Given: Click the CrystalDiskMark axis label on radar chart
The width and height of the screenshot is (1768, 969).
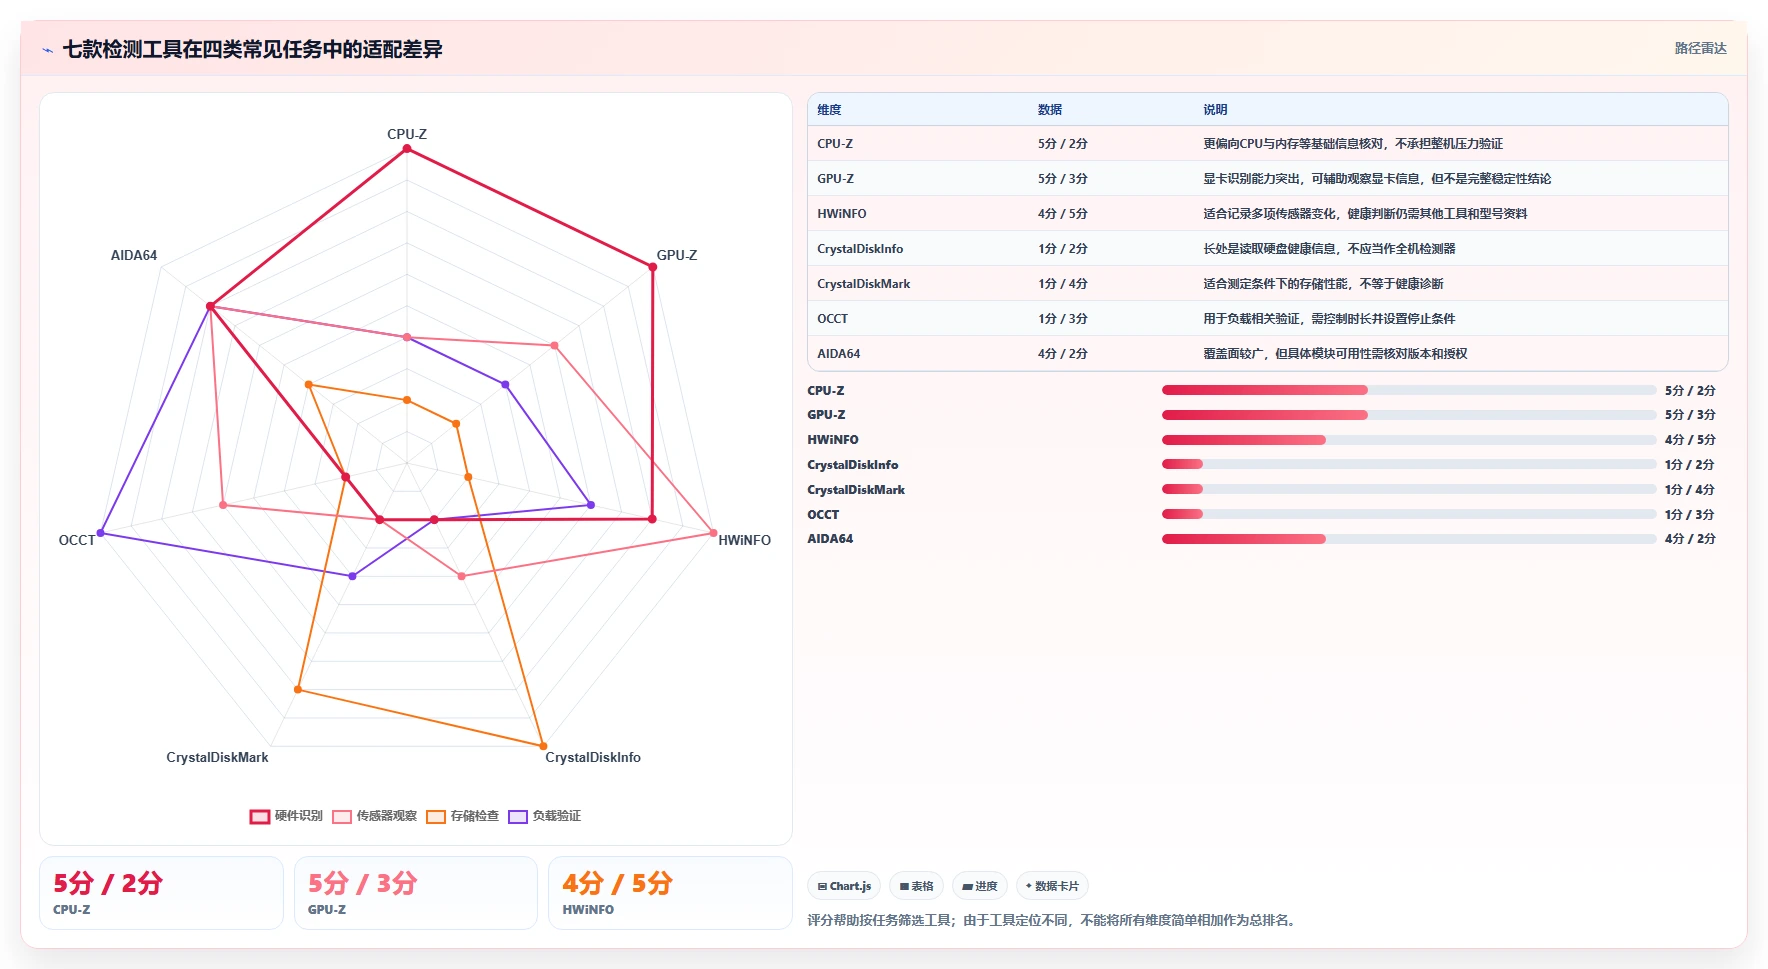Looking at the screenshot, I should (x=217, y=757).
